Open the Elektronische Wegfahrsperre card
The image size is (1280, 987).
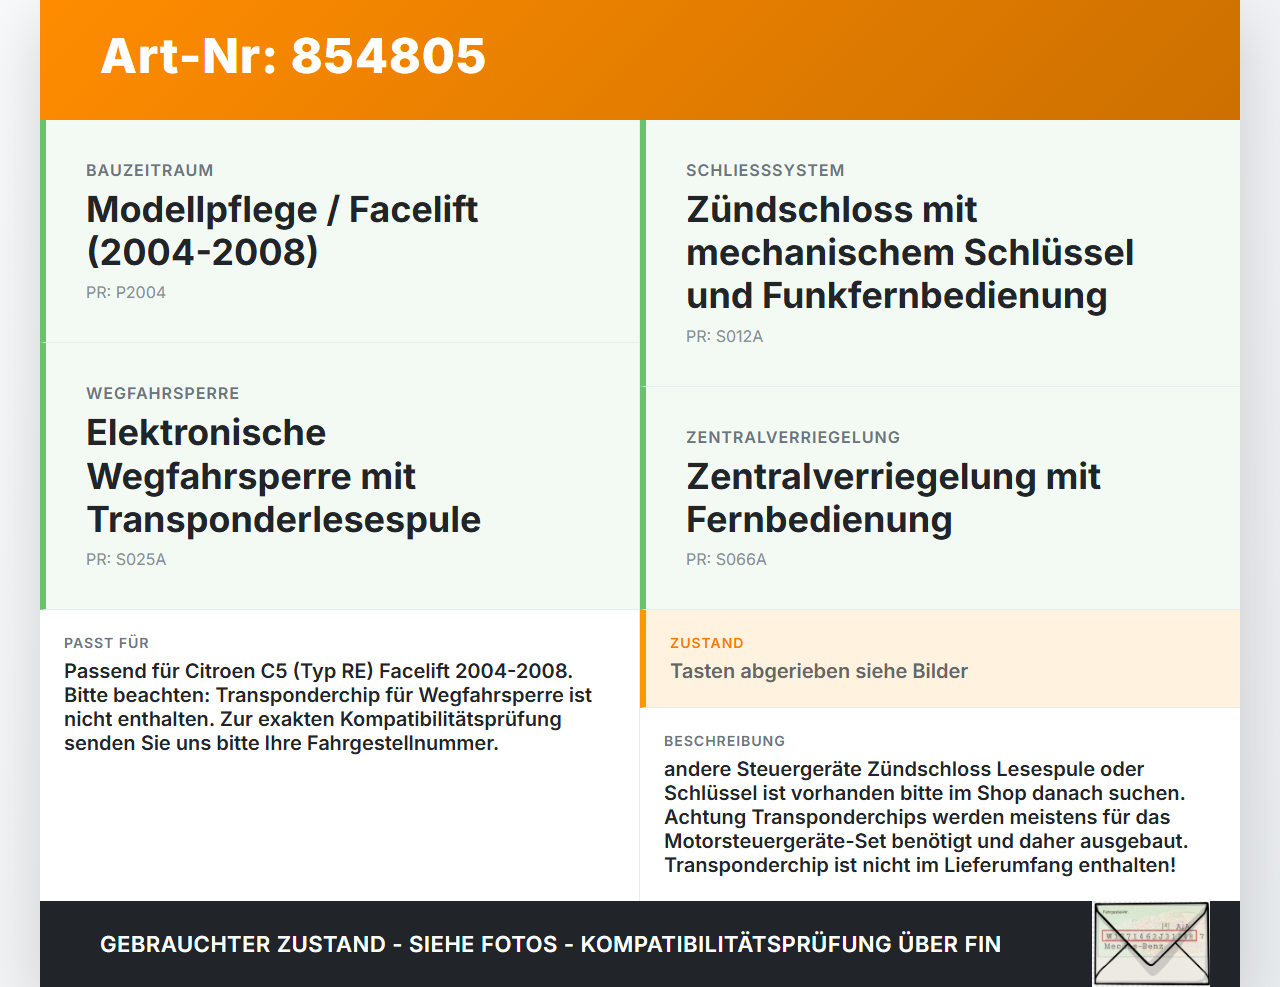pyautogui.click(x=340, y=476)
